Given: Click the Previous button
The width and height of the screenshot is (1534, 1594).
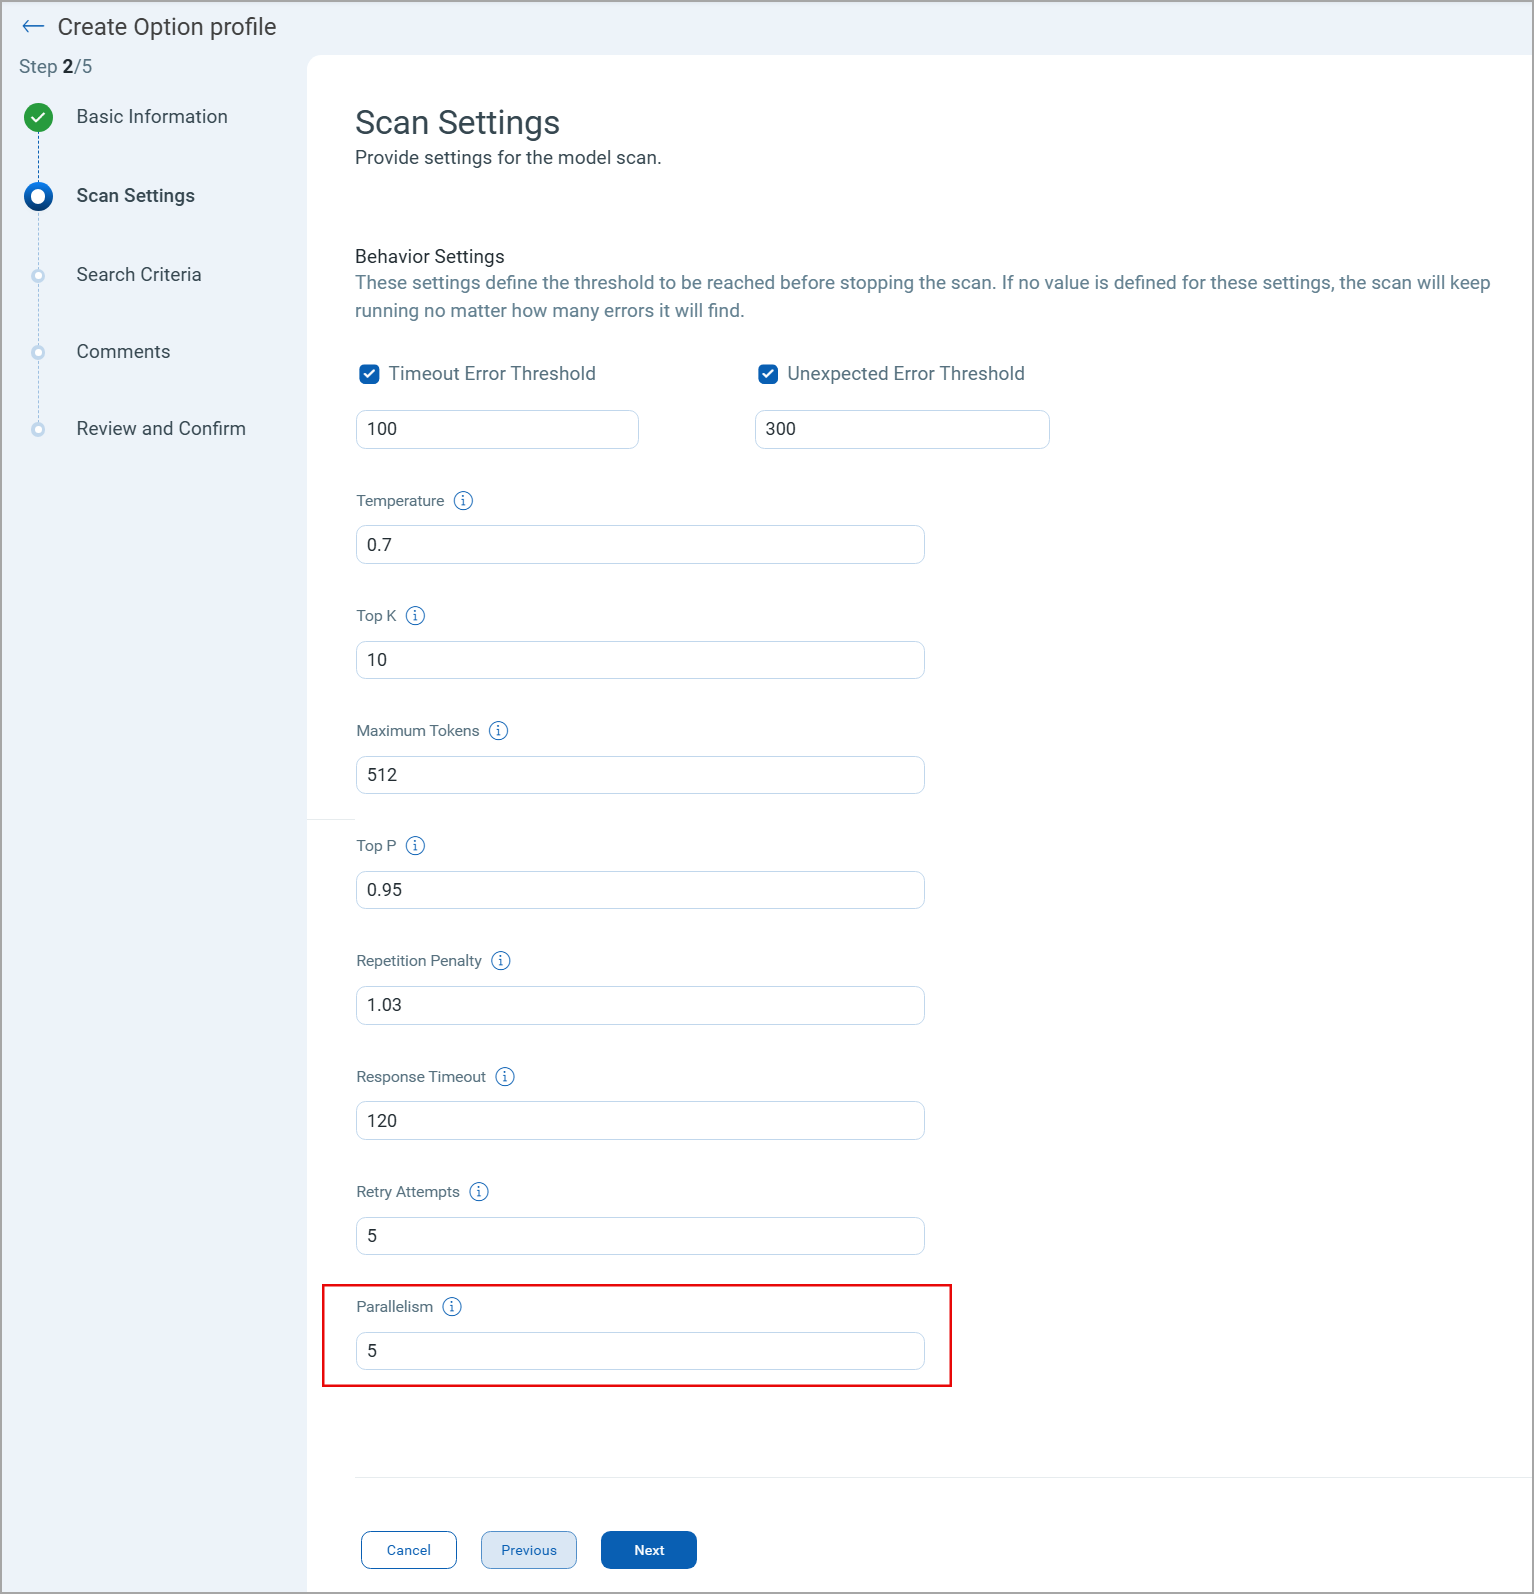Looking at the screenshot, I should coord(529,1550).
